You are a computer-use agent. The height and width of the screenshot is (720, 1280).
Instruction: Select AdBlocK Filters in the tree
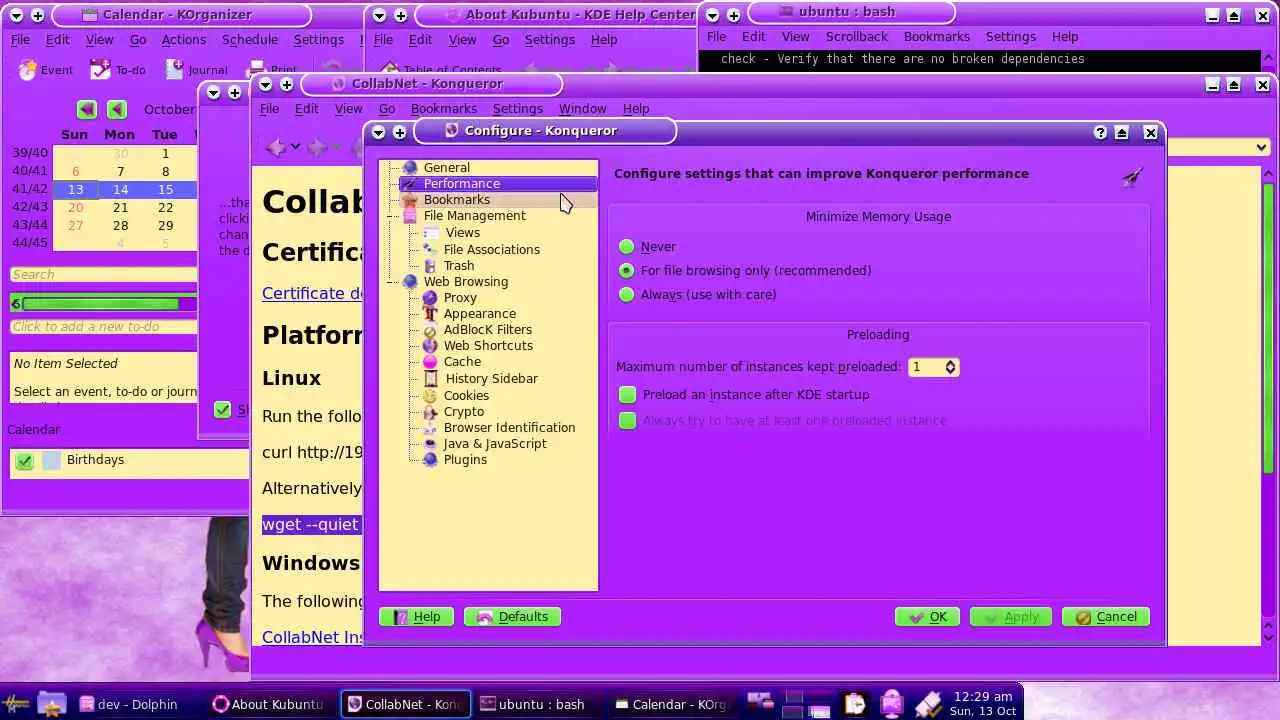(487, 329)
